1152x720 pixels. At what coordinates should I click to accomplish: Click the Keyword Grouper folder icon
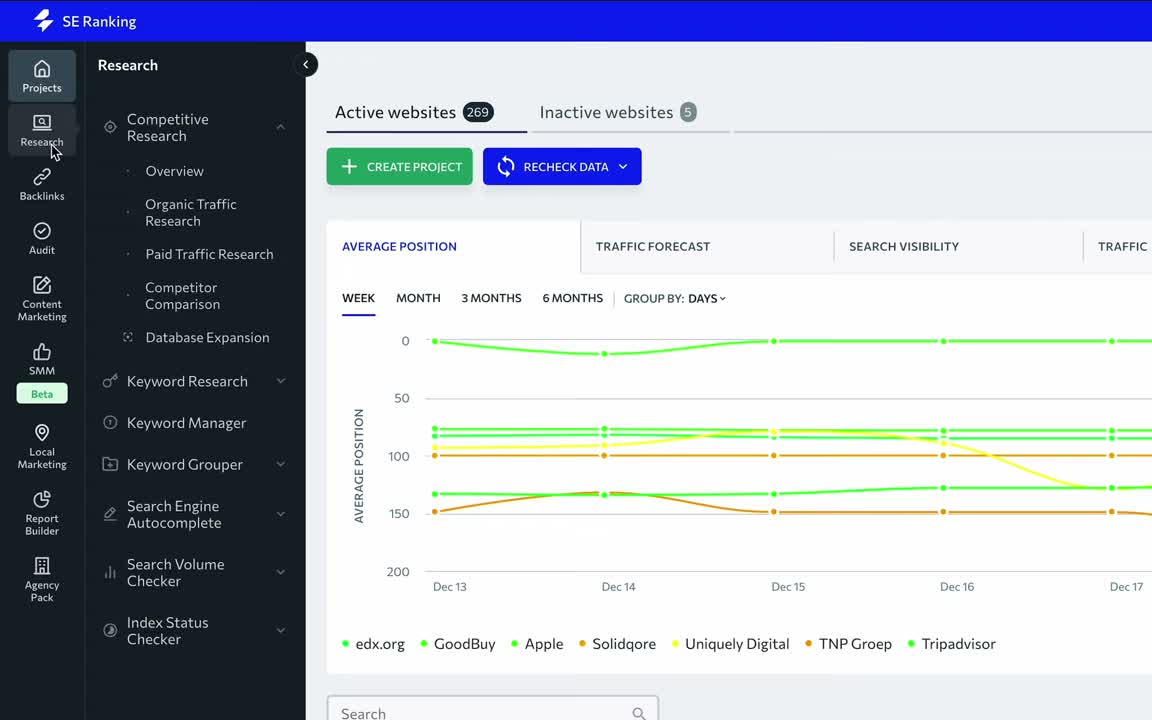click(110, 464)
